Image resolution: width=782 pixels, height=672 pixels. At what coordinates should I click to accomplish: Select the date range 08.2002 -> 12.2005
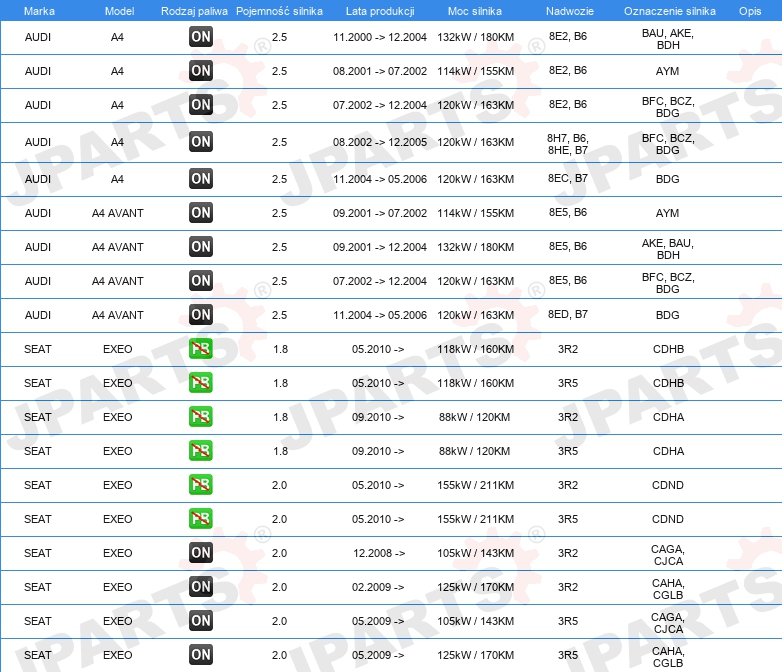tap(380, 142)
